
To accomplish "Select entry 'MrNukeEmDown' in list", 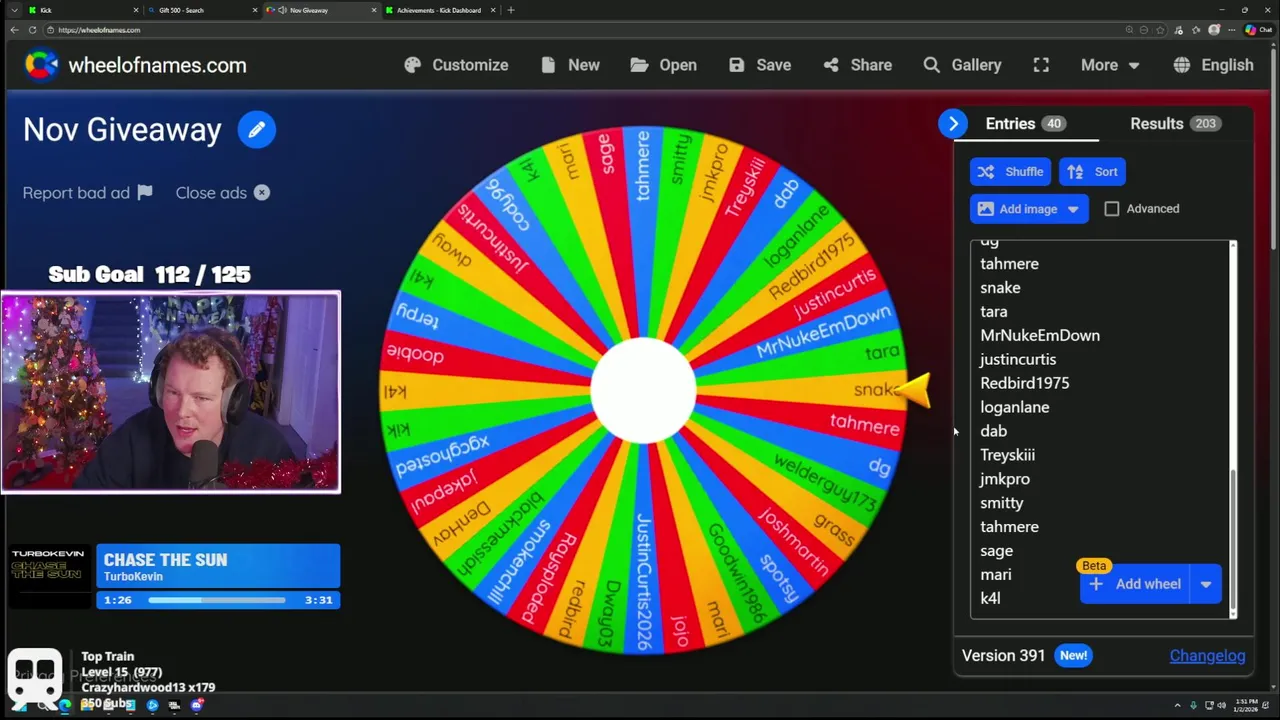I will pyautogui.click(x=1040, y=336).
